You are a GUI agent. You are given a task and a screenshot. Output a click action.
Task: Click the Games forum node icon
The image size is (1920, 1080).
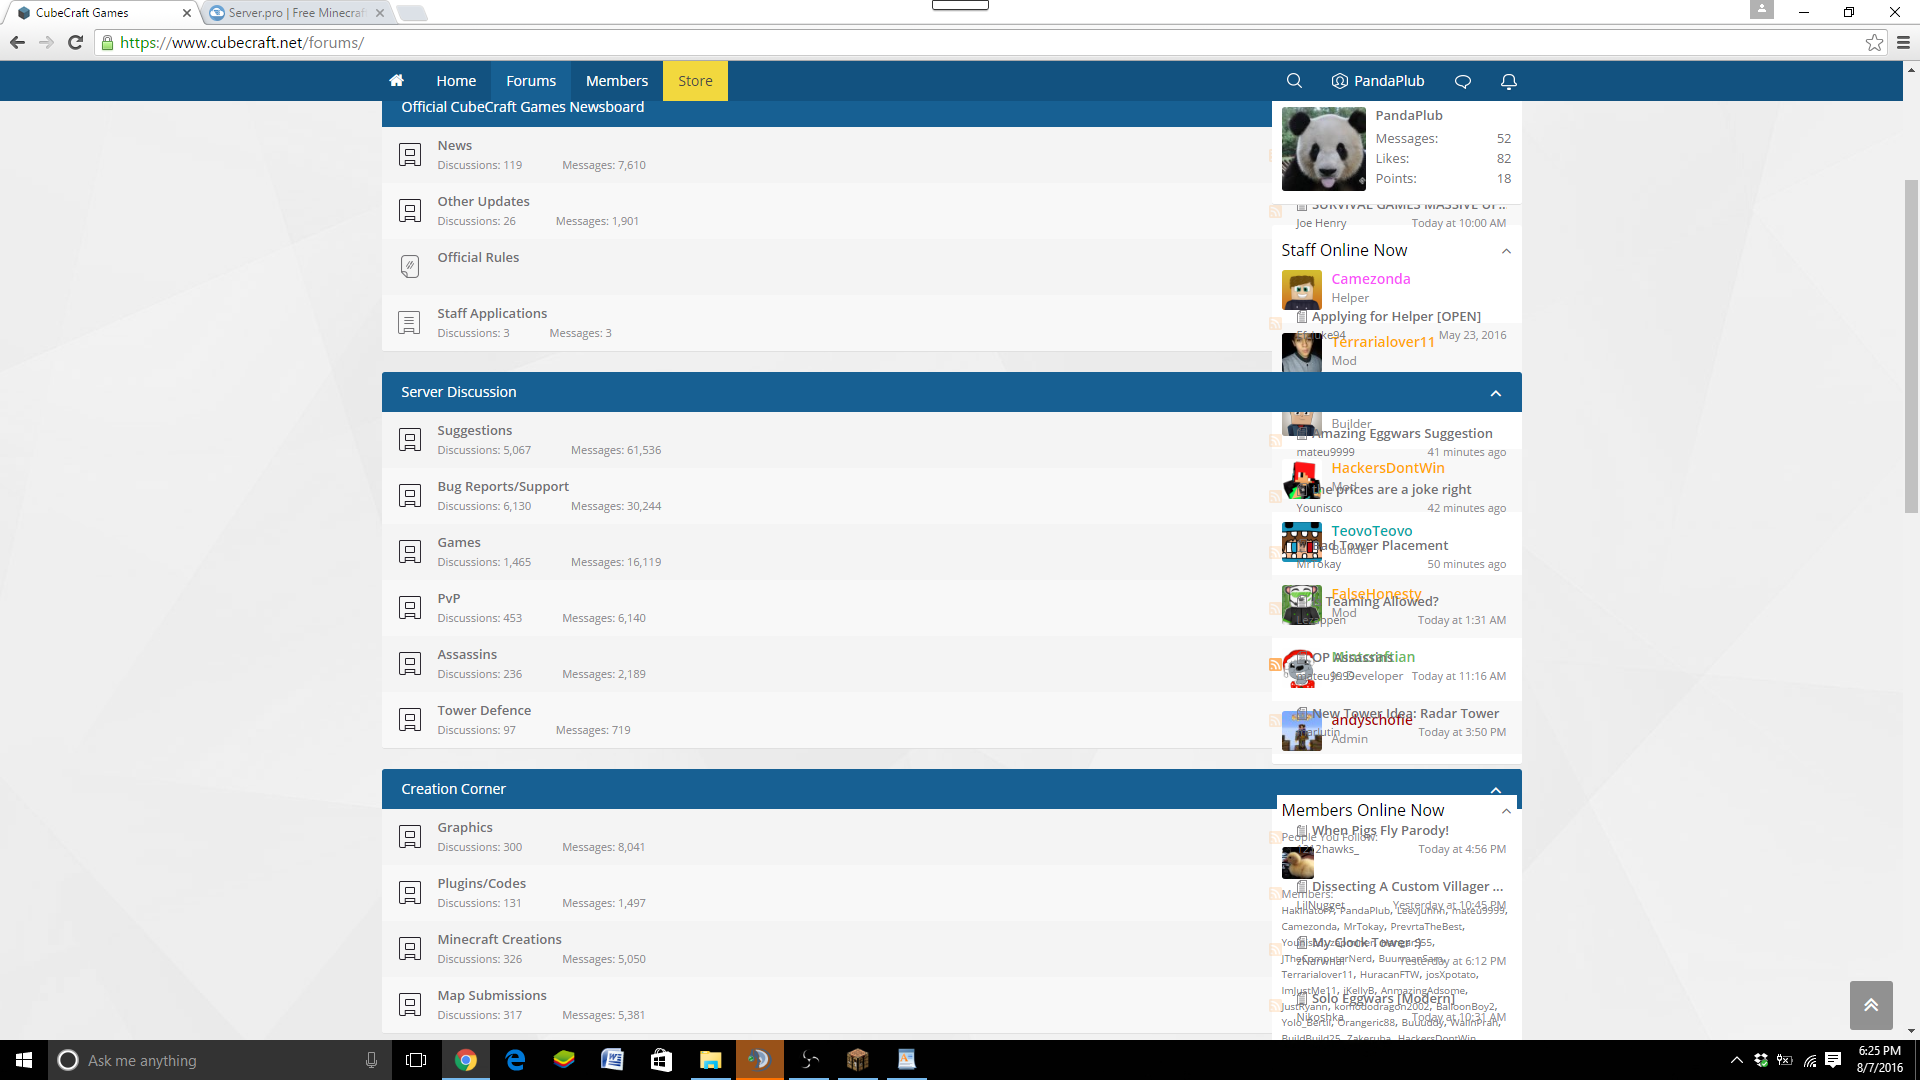pyautogui.click(x=410, y=551)
